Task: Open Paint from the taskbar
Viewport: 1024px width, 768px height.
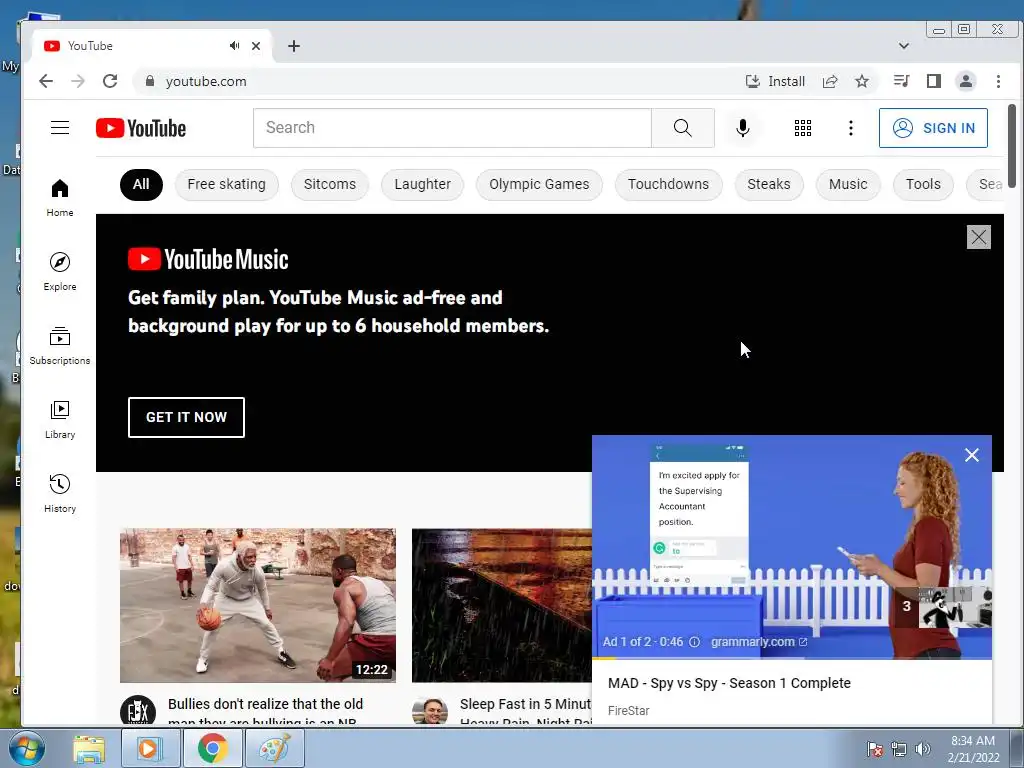Action: click(274, 748)
